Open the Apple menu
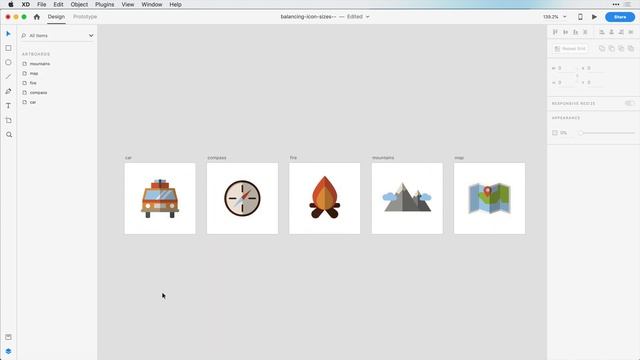The image size is (640, 360). [11, 4]
